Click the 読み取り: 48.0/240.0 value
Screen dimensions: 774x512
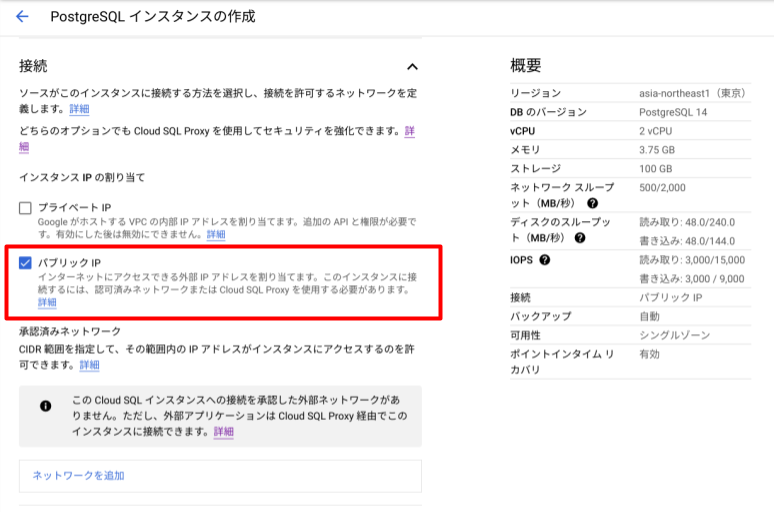point(687,222)
